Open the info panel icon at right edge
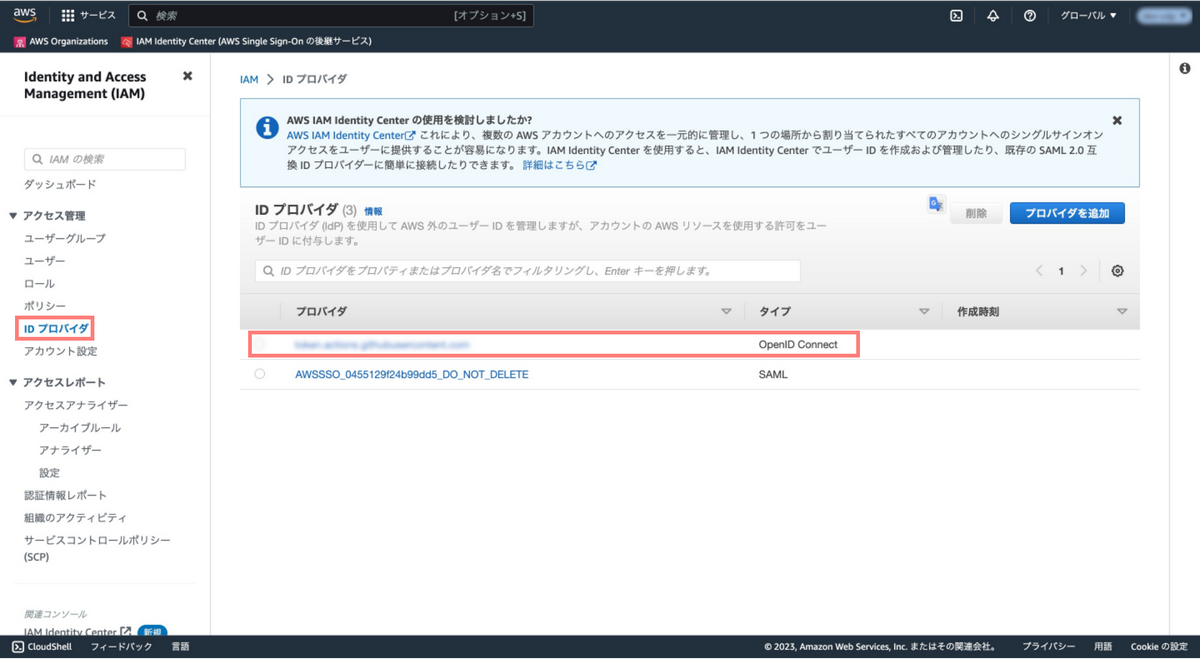Viewport: 1200px width, 659px height. 1185,69
